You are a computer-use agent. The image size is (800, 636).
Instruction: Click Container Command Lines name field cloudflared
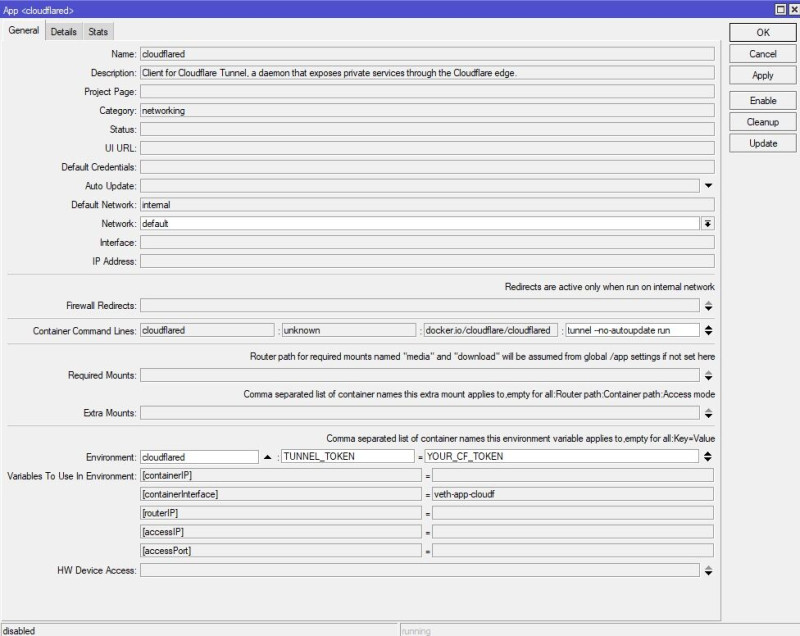[x=207, y=330]
